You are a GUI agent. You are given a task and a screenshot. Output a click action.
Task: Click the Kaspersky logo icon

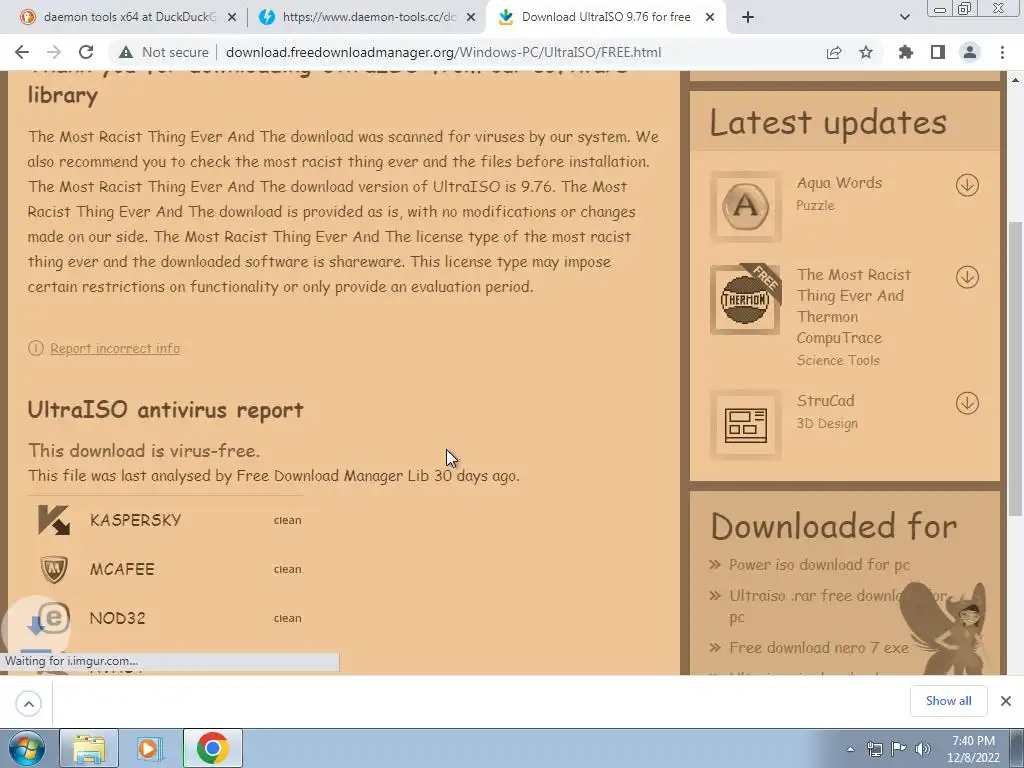coord(54,520)
